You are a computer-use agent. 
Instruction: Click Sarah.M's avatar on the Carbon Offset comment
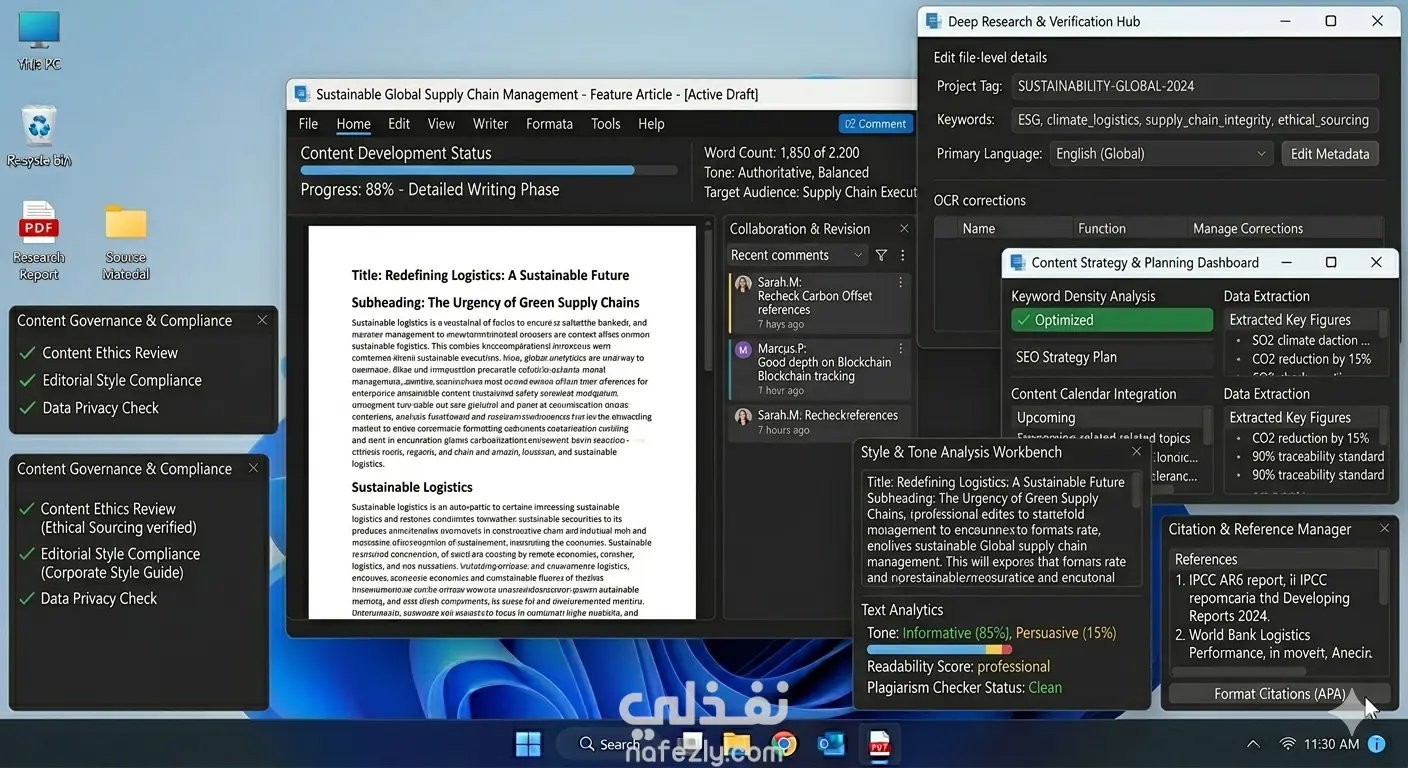tap(743, 284)
